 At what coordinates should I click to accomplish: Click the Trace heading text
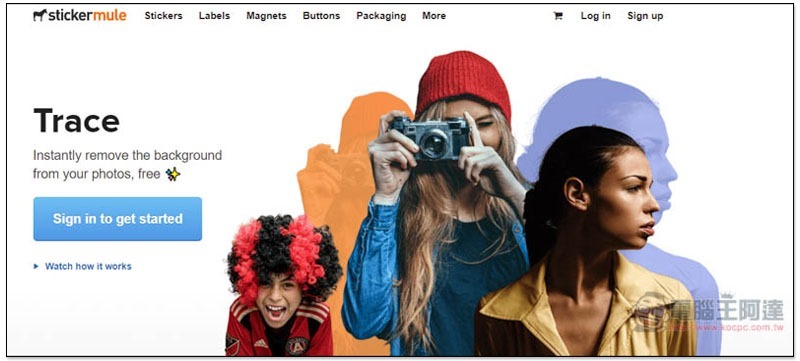(x=77, y=121)
